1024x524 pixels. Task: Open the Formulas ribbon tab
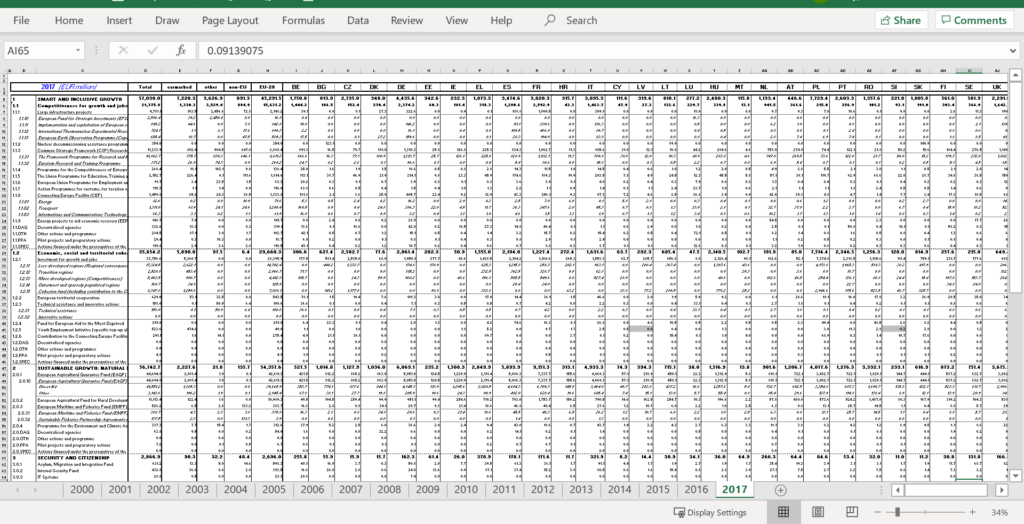(x=303, y=20)
